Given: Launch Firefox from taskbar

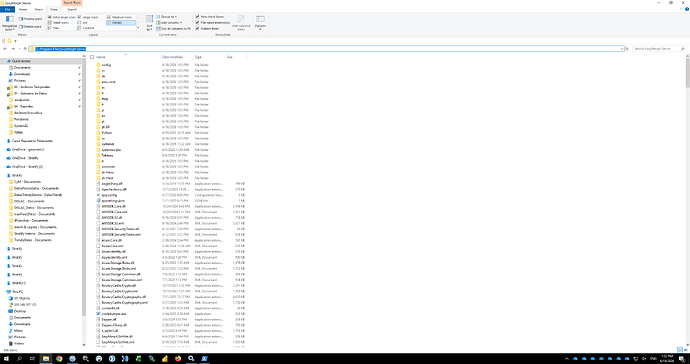Looking at the screenshot, I should tap(178, 359).
